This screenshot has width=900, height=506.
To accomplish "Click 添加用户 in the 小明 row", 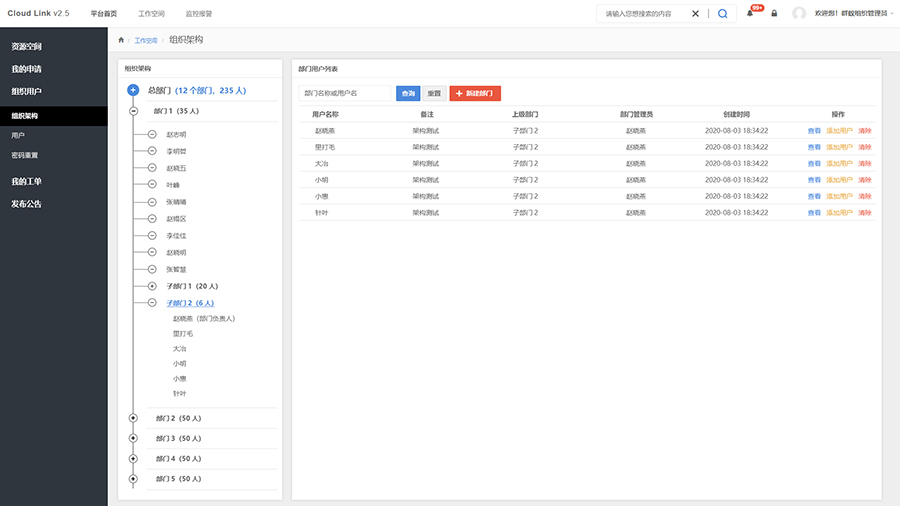I will coord(839,180).
